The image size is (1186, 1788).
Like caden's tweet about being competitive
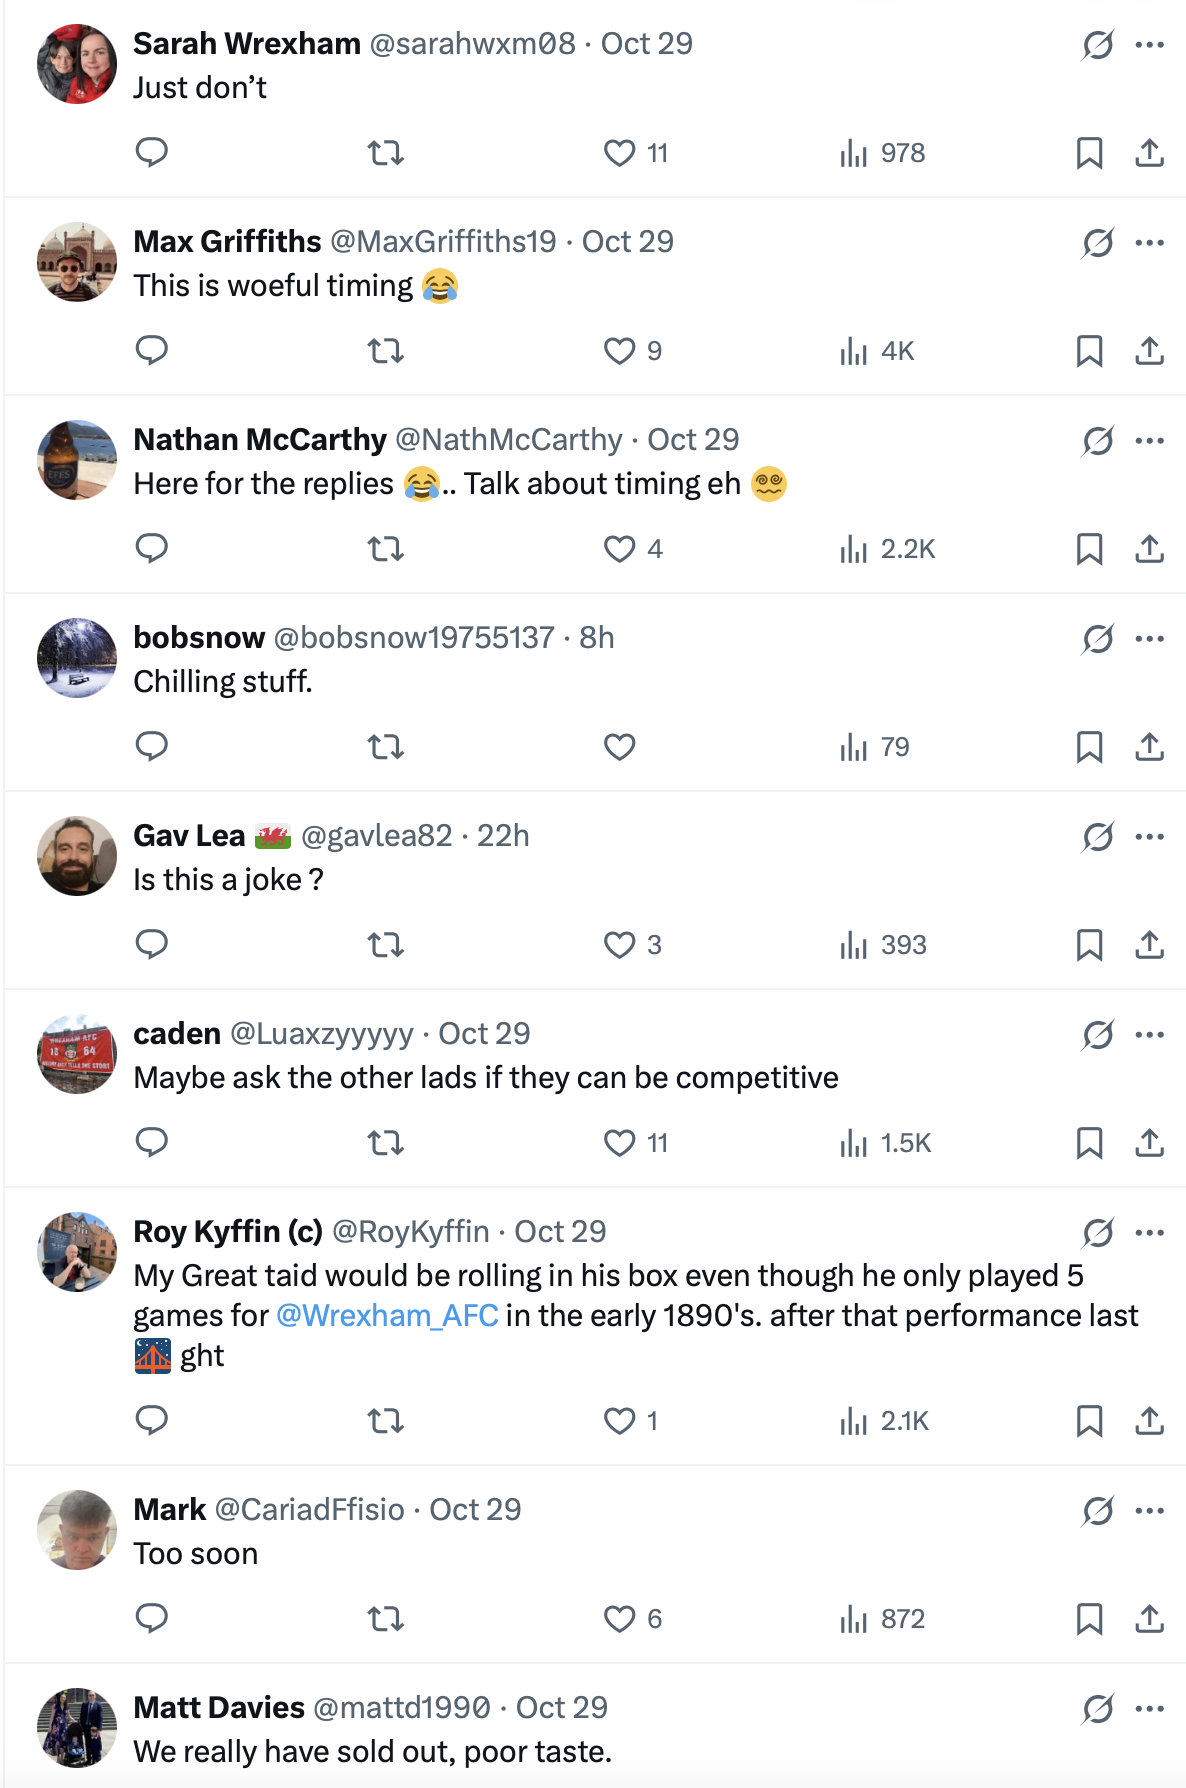[620, 1143]
